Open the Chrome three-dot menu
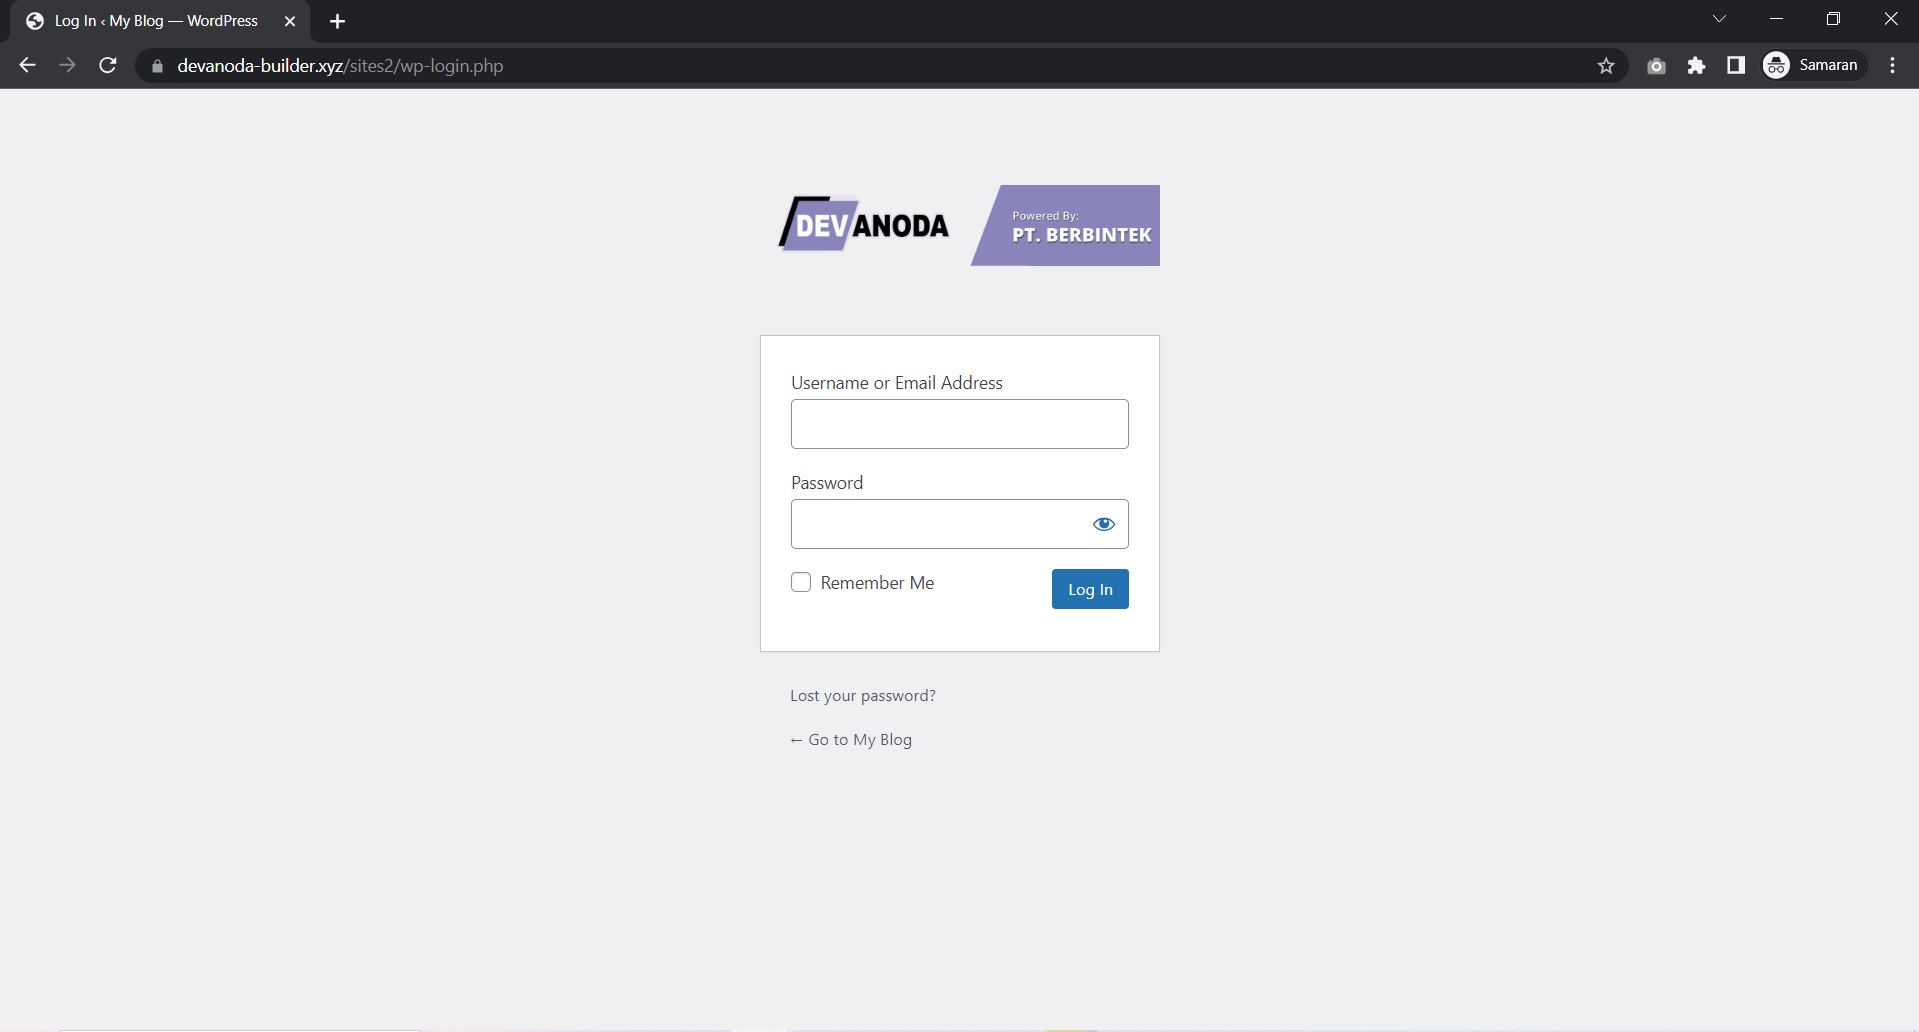1919x1032 pixels. (x=1892, y=65)
